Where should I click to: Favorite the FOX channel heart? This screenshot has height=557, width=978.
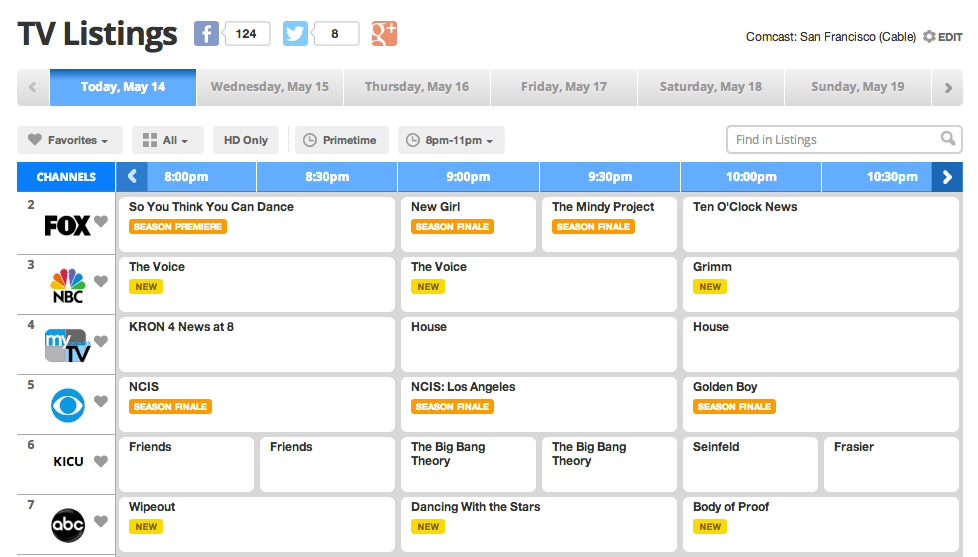101,221
